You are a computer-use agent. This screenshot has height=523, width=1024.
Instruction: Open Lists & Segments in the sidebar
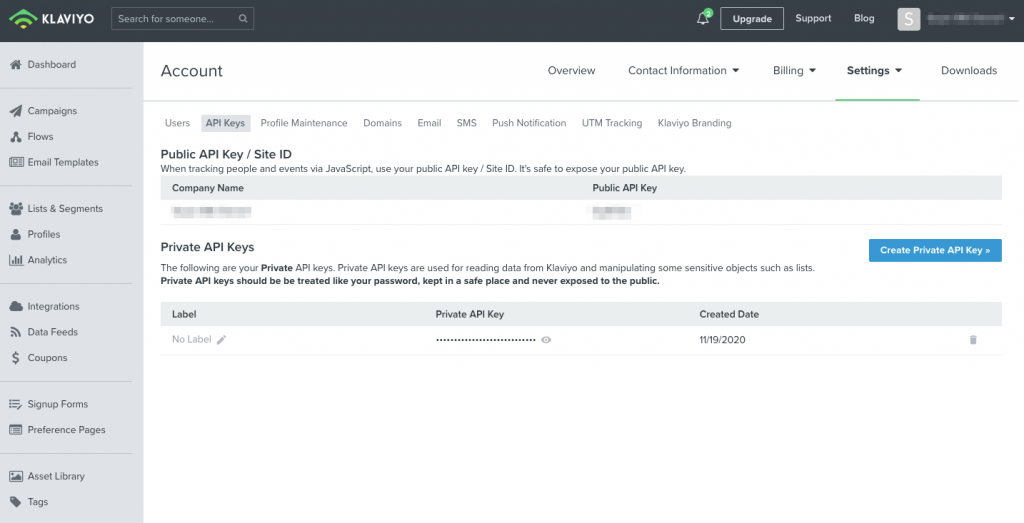pos(65,208)
